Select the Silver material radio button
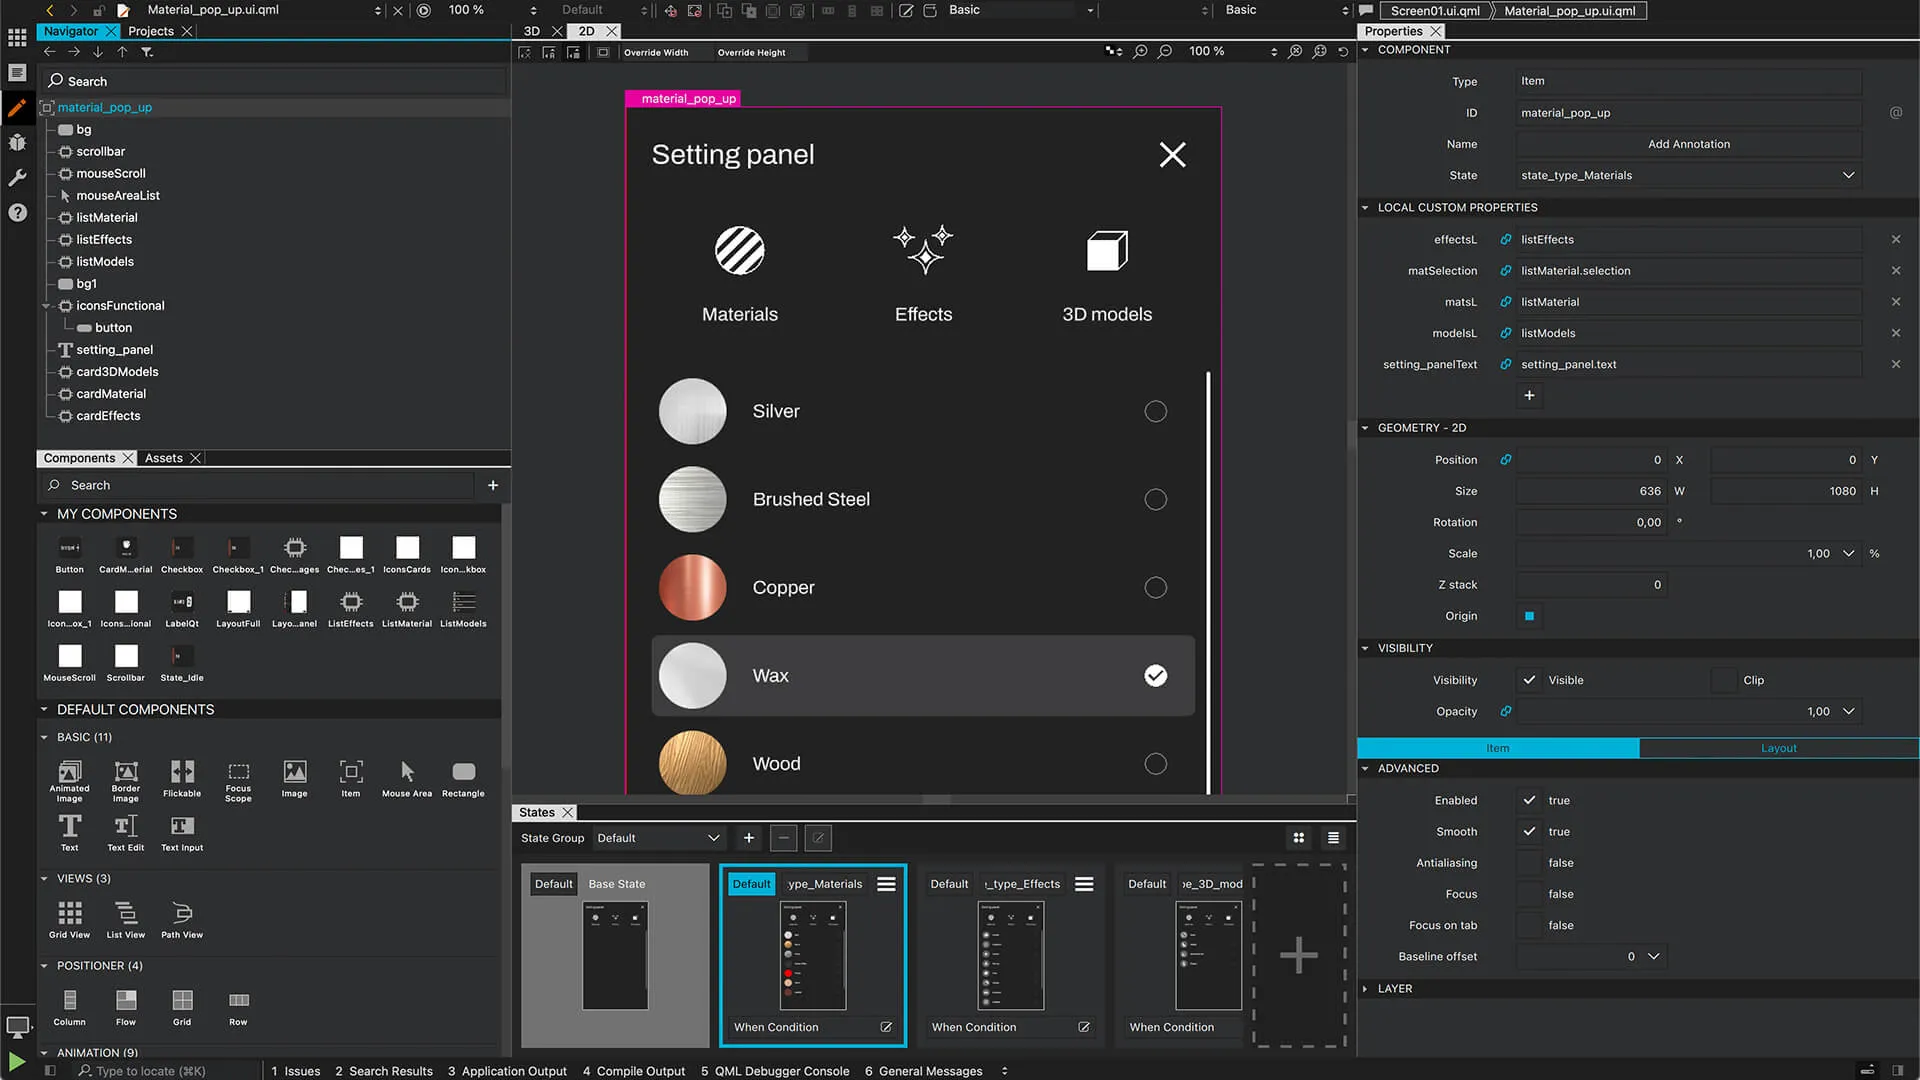 1155,412
